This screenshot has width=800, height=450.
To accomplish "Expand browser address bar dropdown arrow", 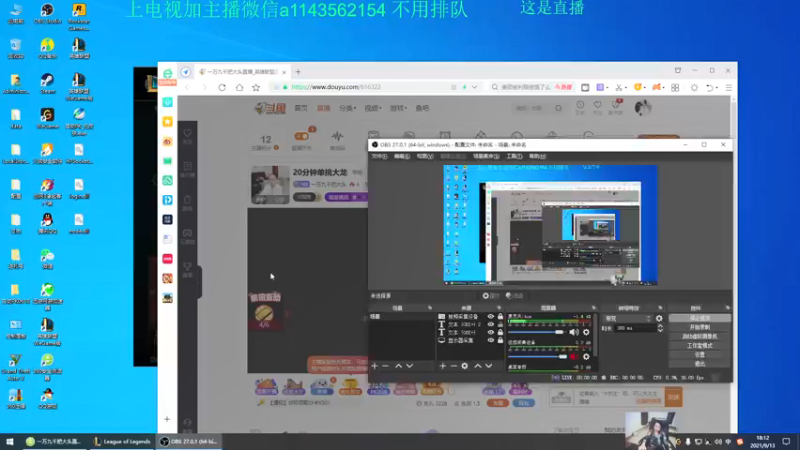I will click(x=474, y=87).
